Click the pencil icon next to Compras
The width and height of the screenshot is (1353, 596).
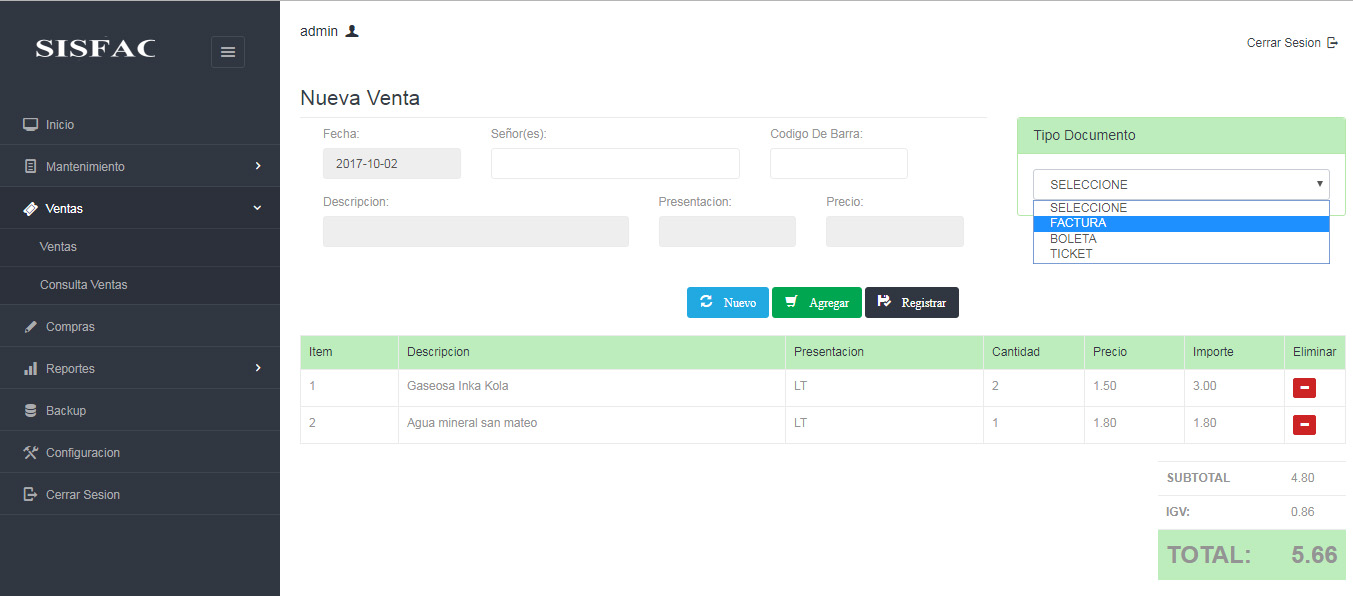[x=30, y=325]
